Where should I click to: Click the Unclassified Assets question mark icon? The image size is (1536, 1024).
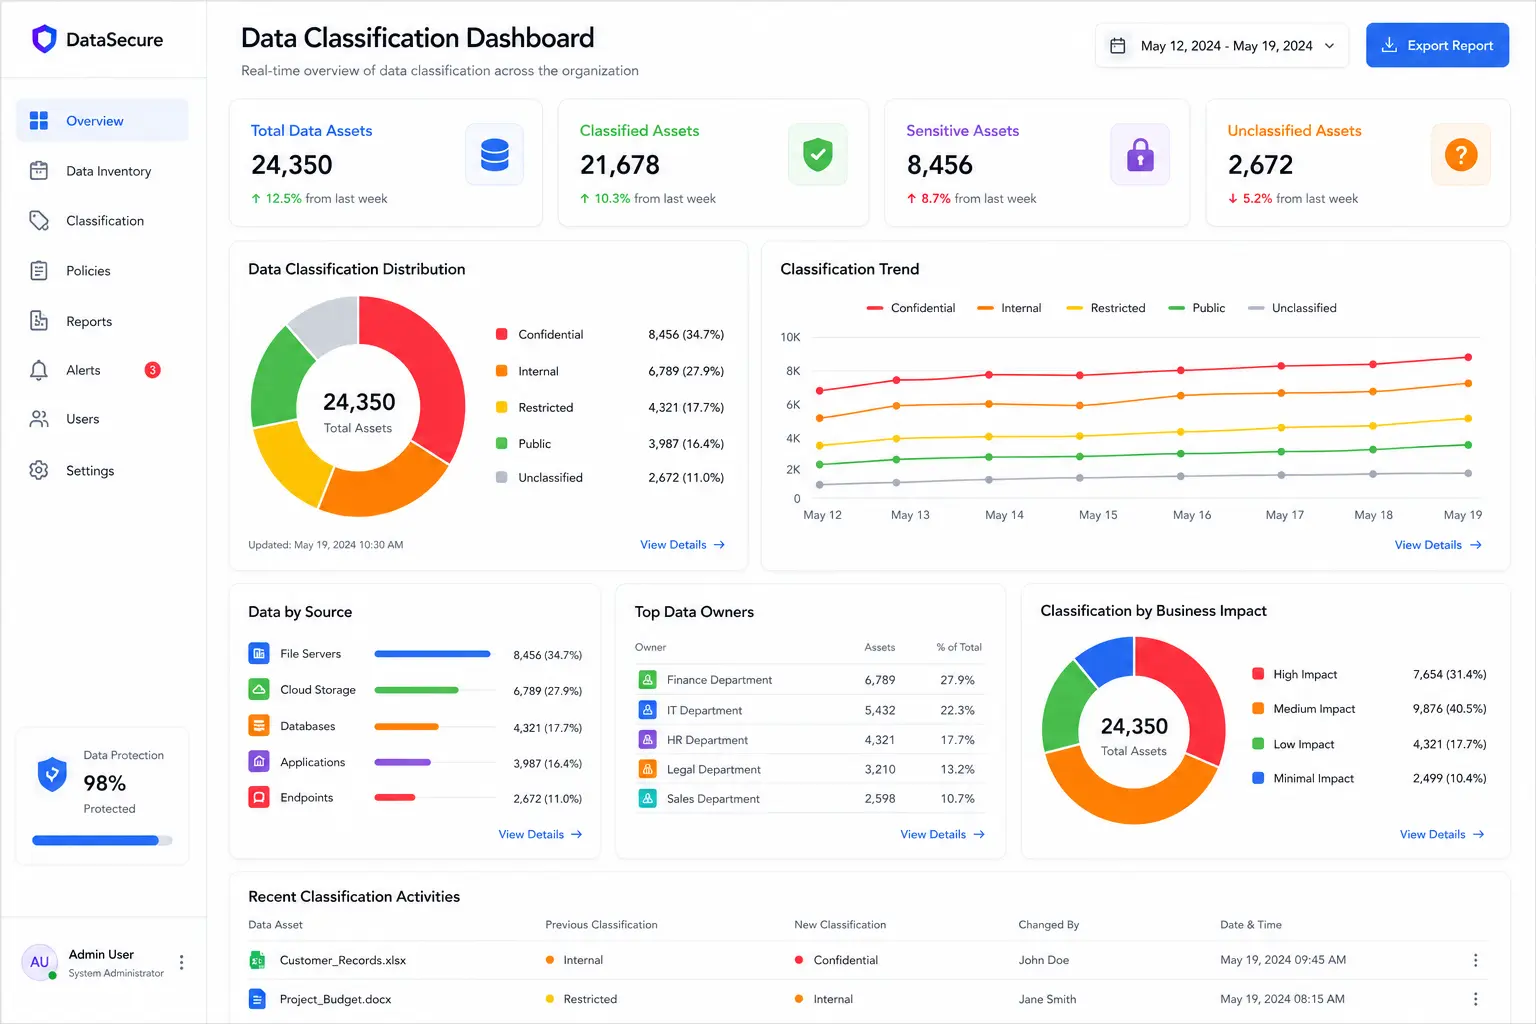[1461, 155]
